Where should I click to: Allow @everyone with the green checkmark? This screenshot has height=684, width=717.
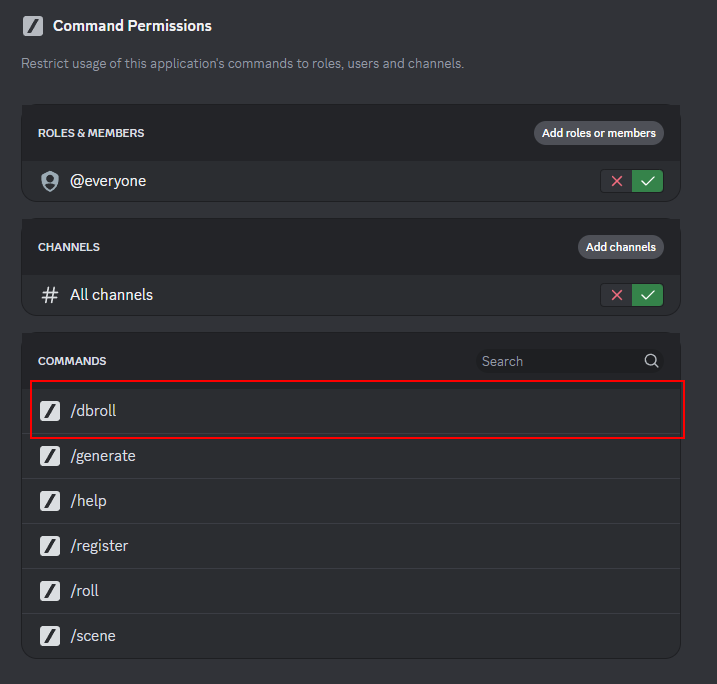click(648, 181)
